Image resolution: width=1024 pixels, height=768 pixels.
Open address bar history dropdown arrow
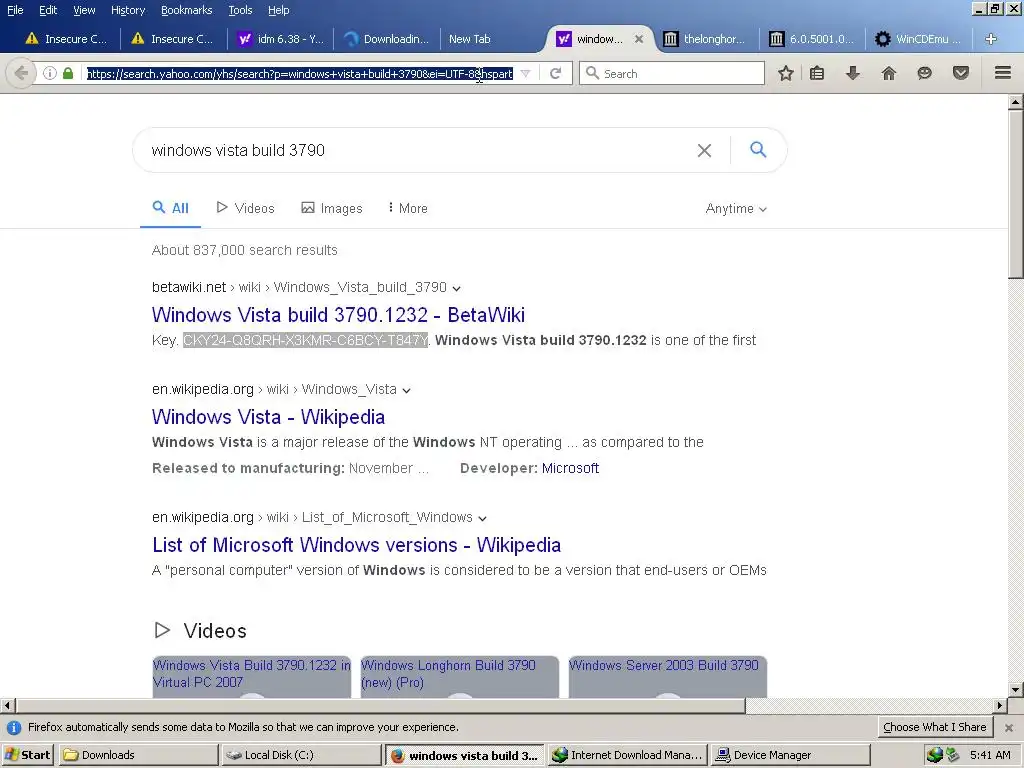pyautogui.click(x=525, y=73)
